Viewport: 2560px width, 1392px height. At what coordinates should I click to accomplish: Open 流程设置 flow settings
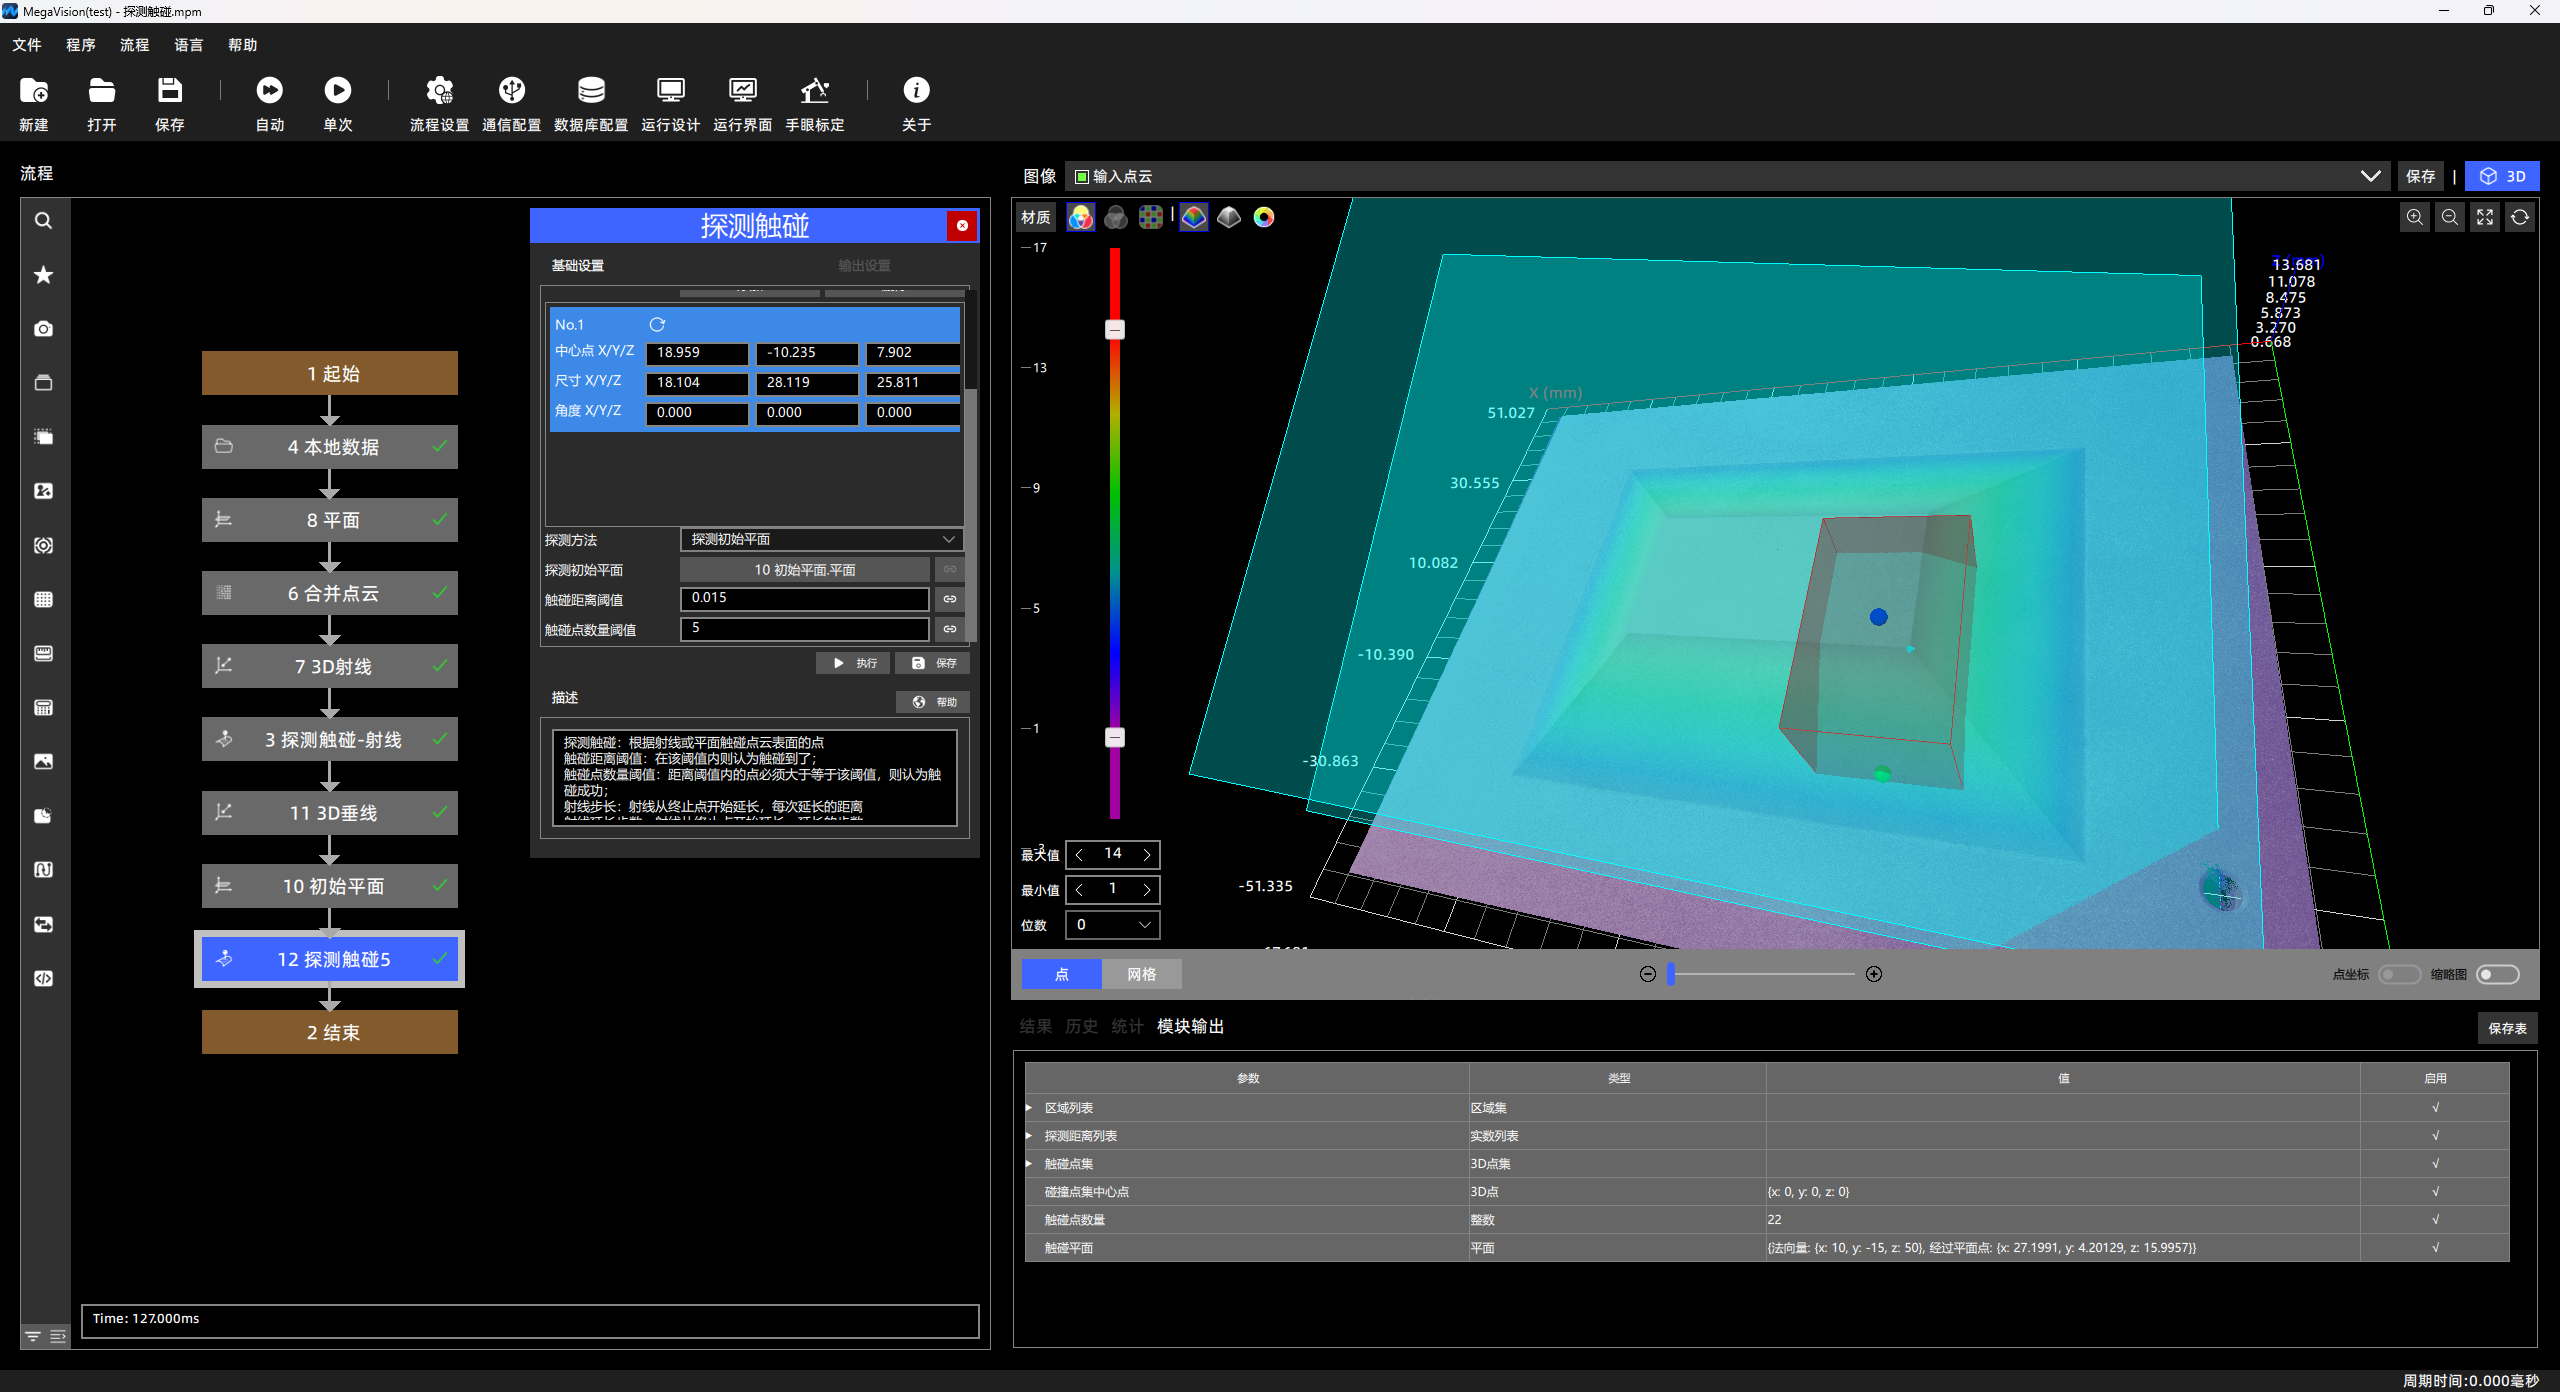click(440, 91)
